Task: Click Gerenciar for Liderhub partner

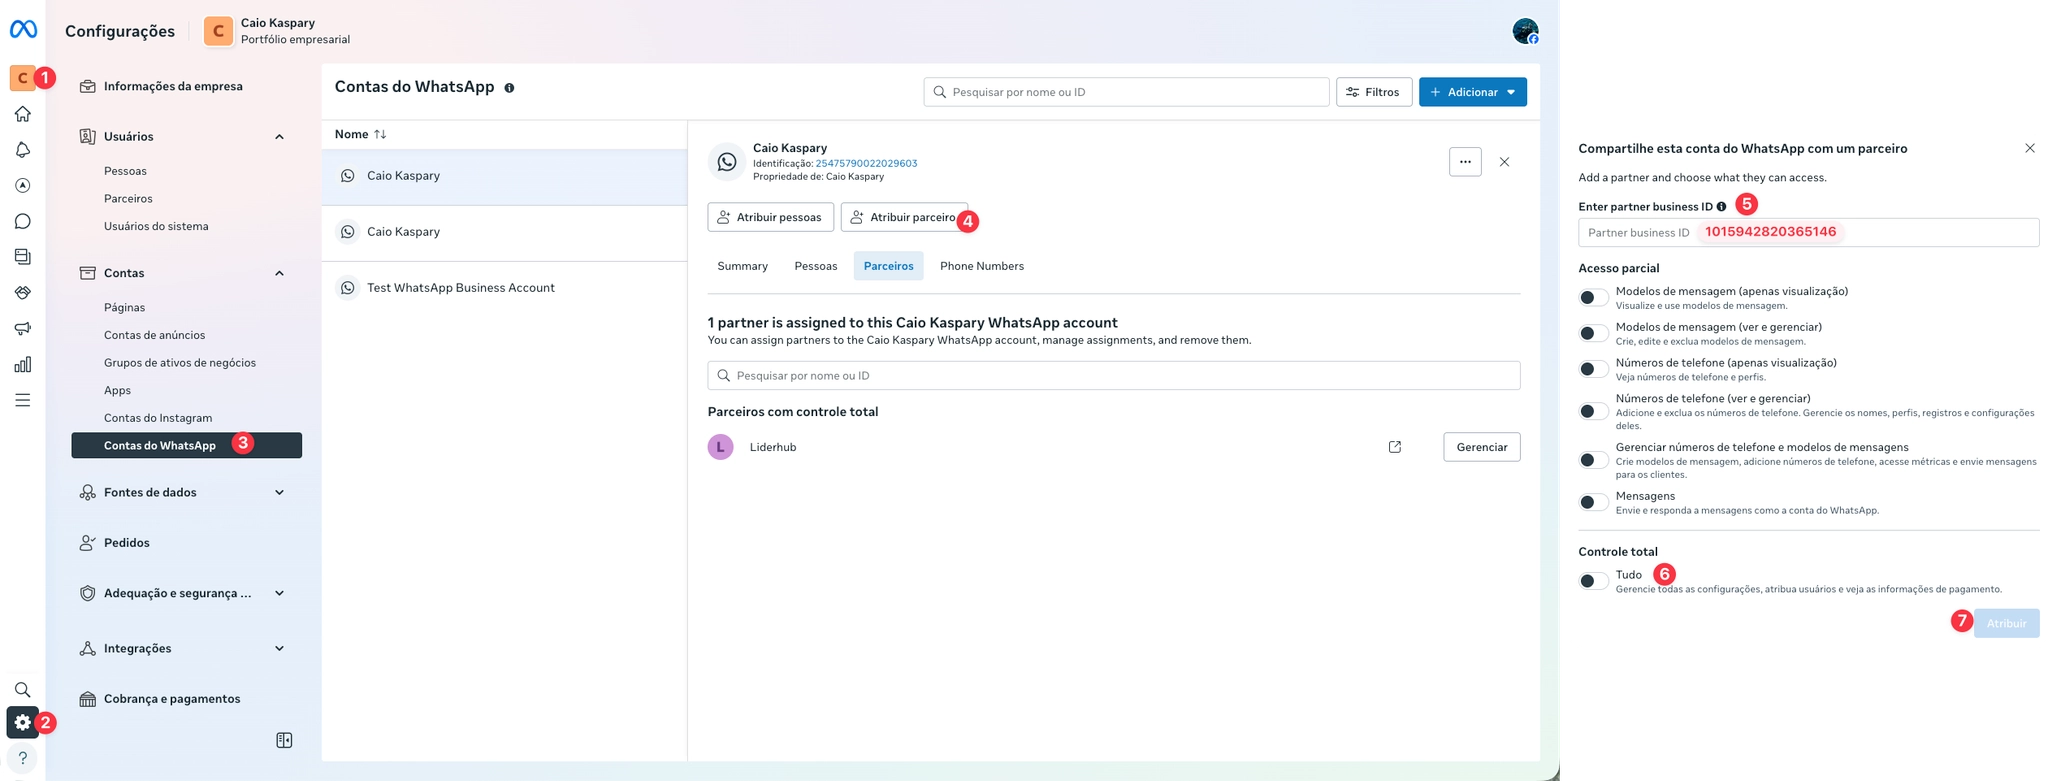Action: (x=1481, y=447)
